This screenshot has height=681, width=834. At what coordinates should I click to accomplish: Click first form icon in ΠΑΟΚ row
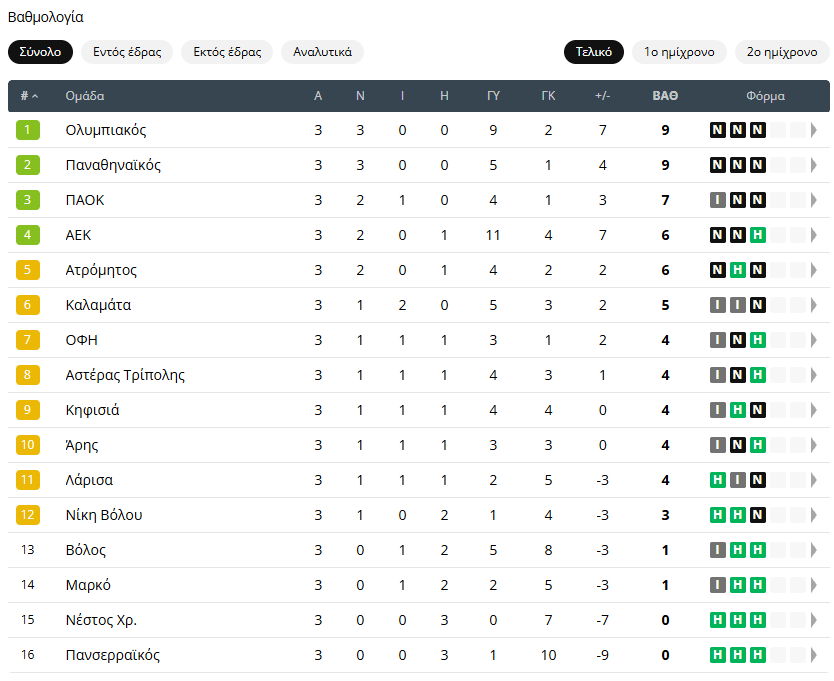point(718,201)
